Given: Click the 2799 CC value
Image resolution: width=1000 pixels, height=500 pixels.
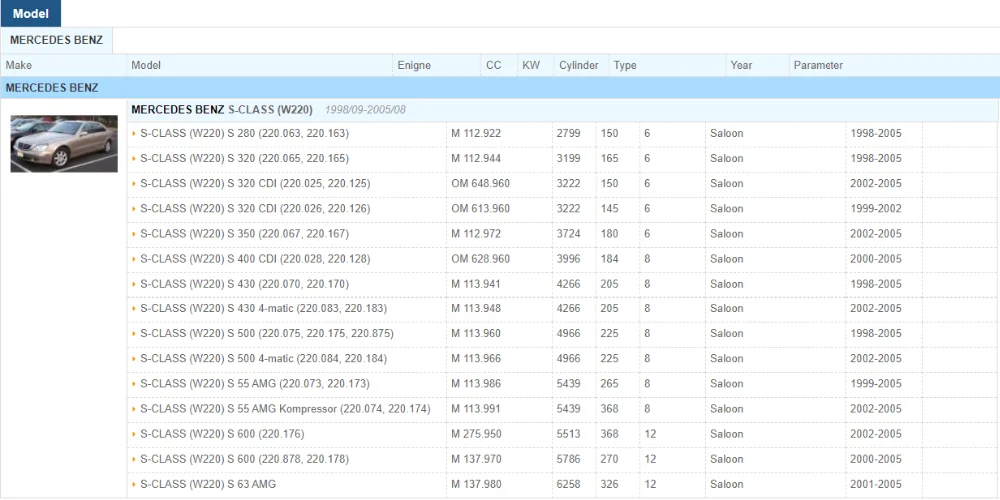Looking at the screenshot, I should (568, 134).
